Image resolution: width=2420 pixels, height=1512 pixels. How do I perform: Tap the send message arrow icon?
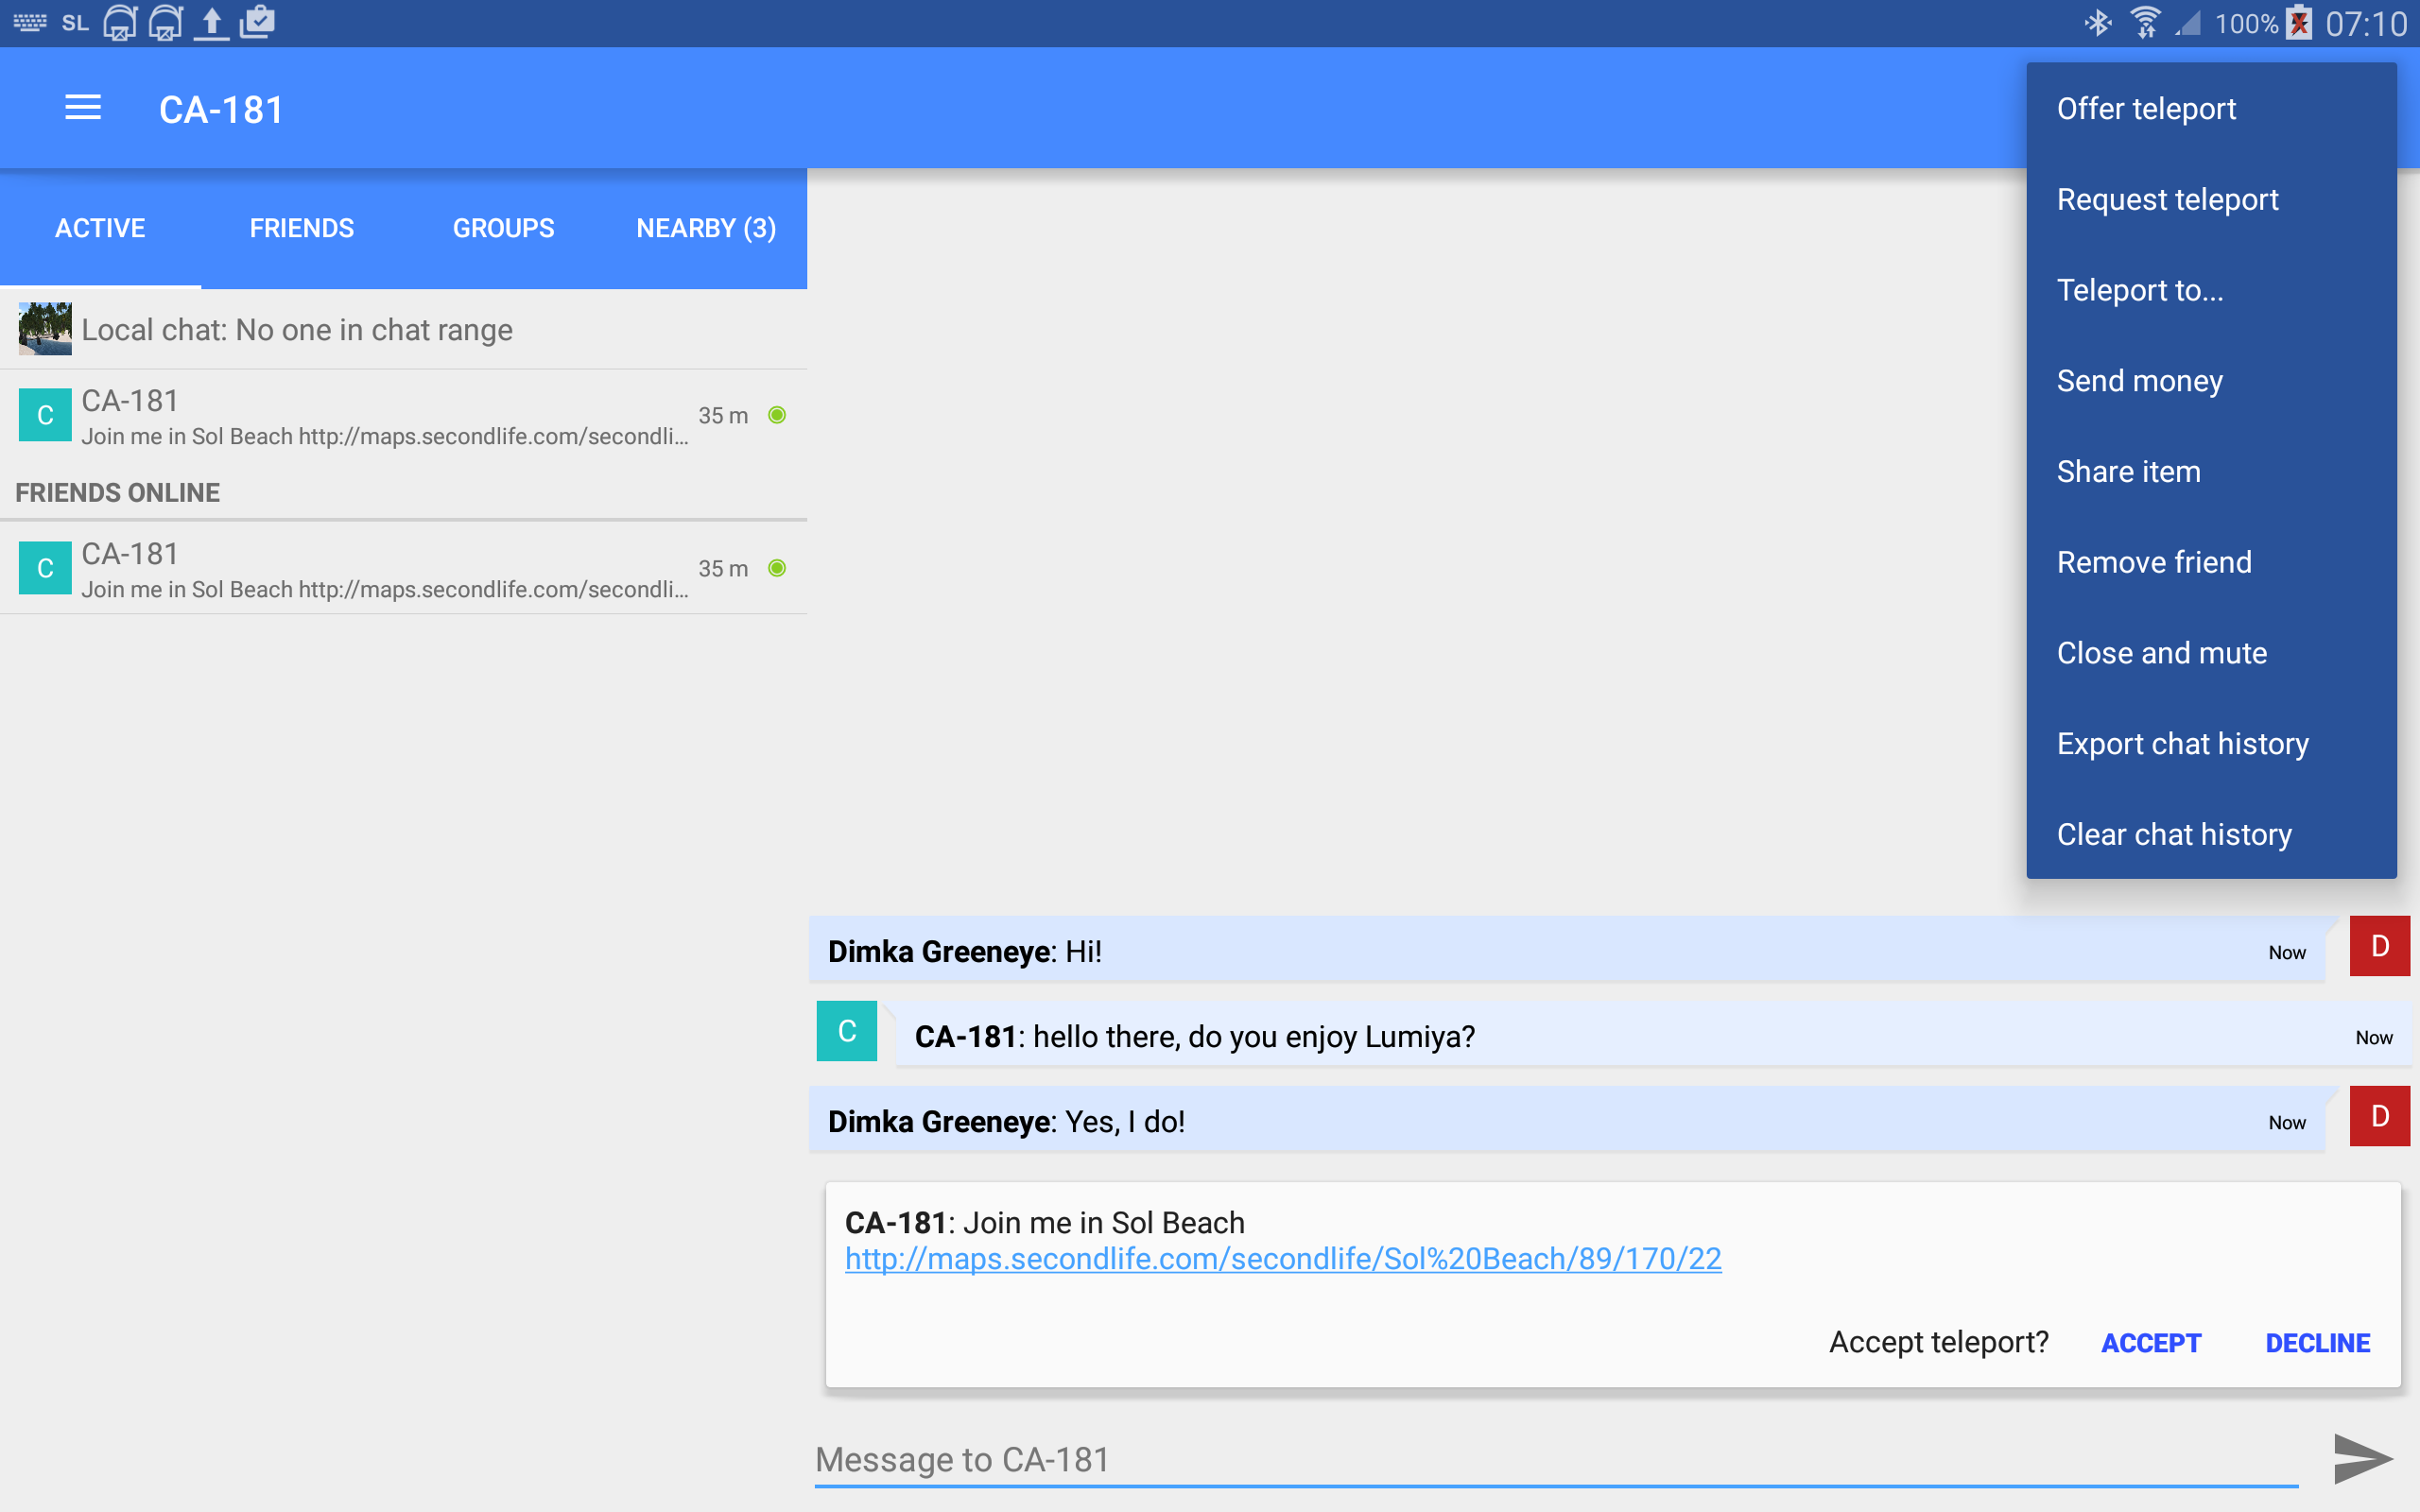(x=2362, y=1458)
